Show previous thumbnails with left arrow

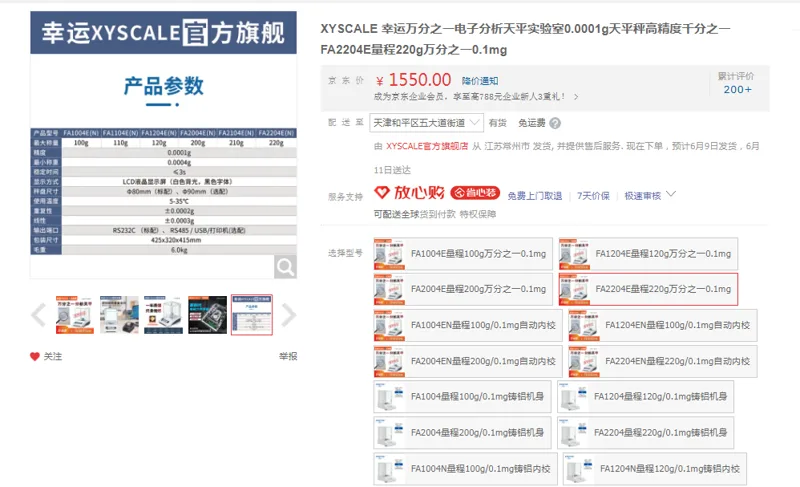tap(39, 315)
